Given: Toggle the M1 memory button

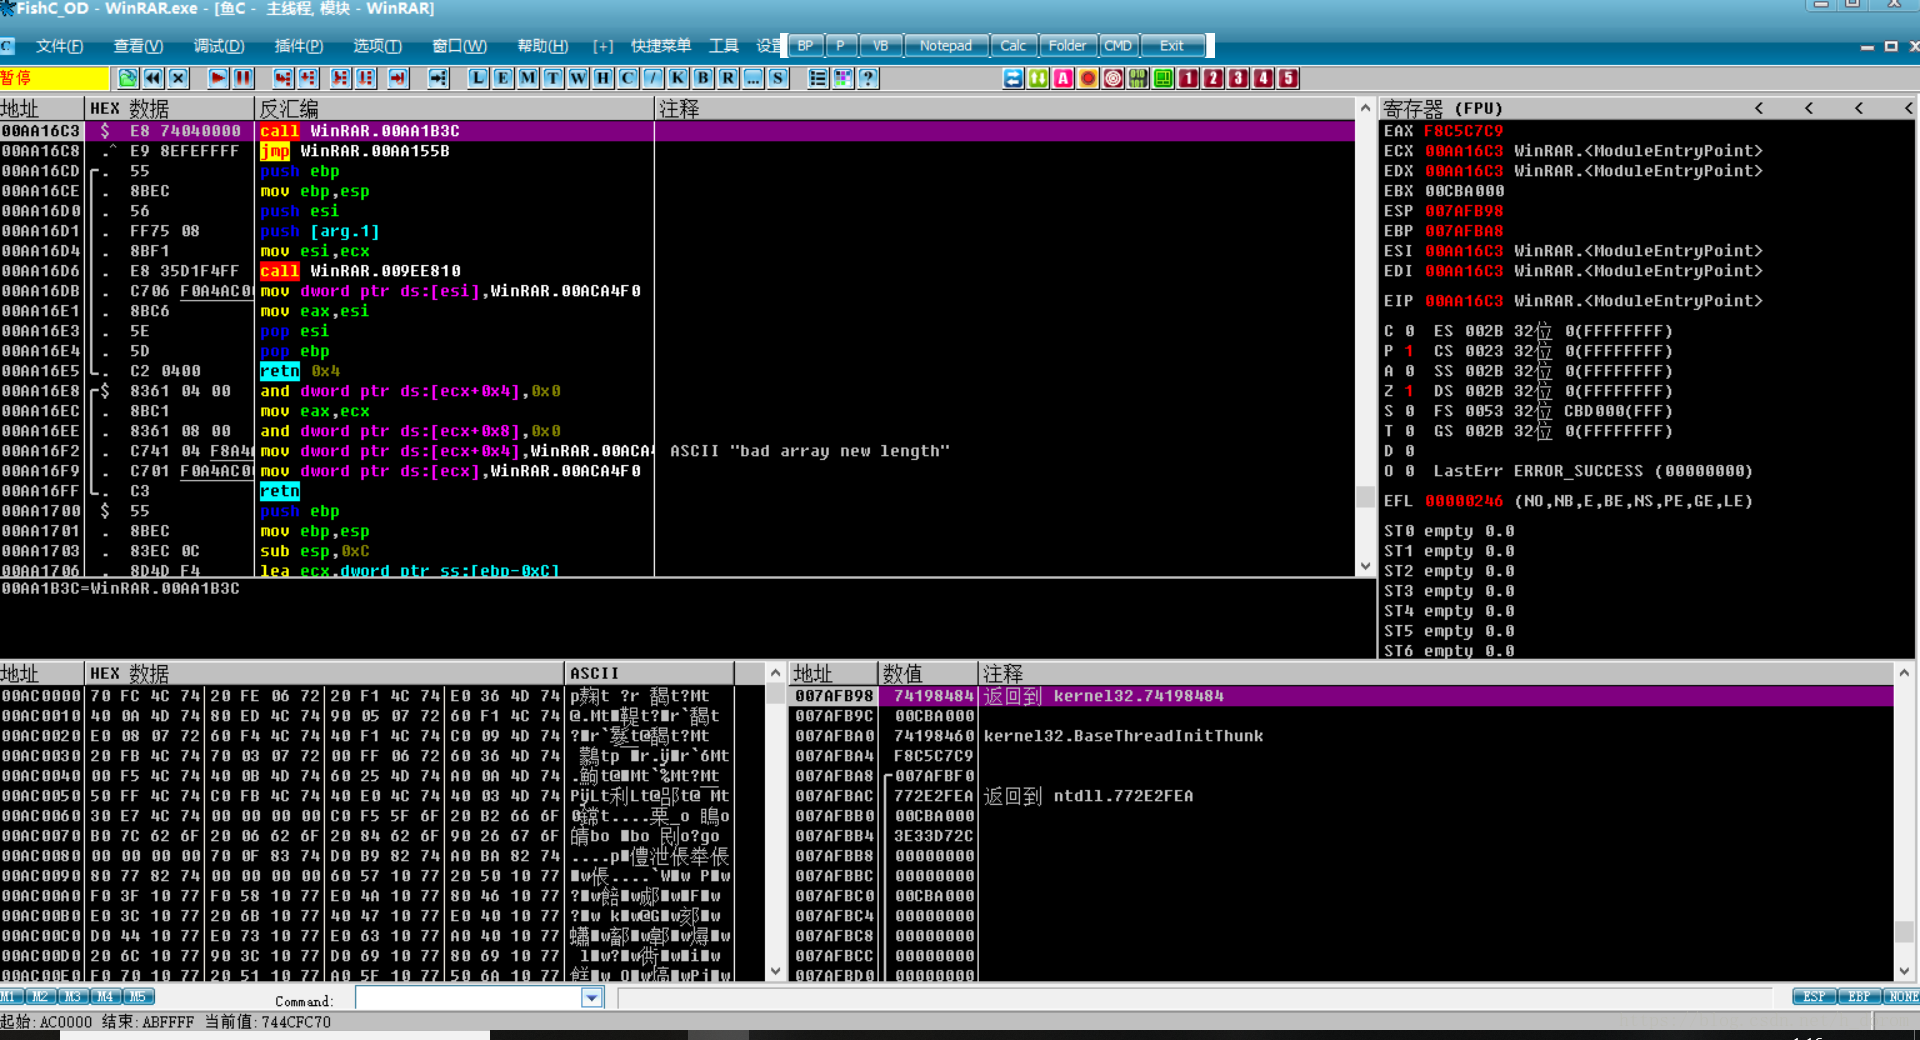Looking at the screenshot, I should click(12, 996).
